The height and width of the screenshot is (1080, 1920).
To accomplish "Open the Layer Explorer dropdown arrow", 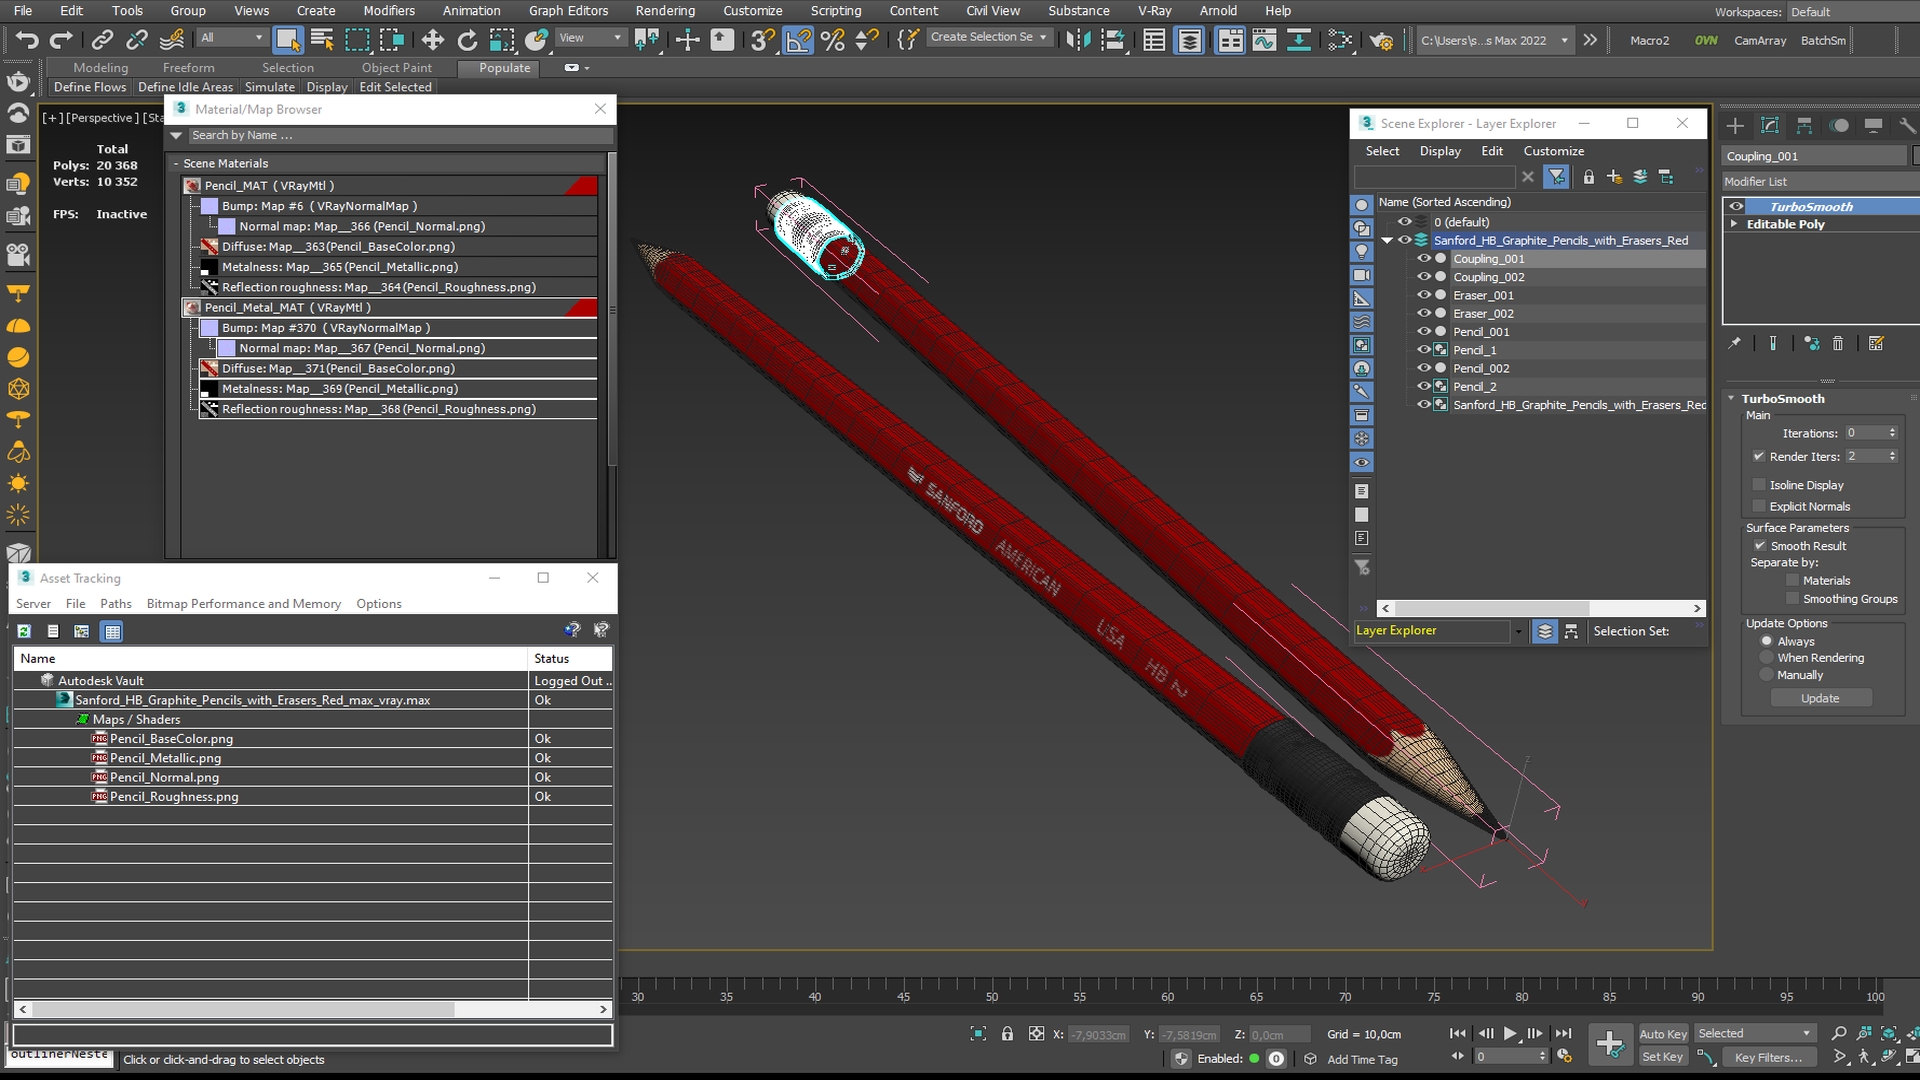I will point(1518,631).
